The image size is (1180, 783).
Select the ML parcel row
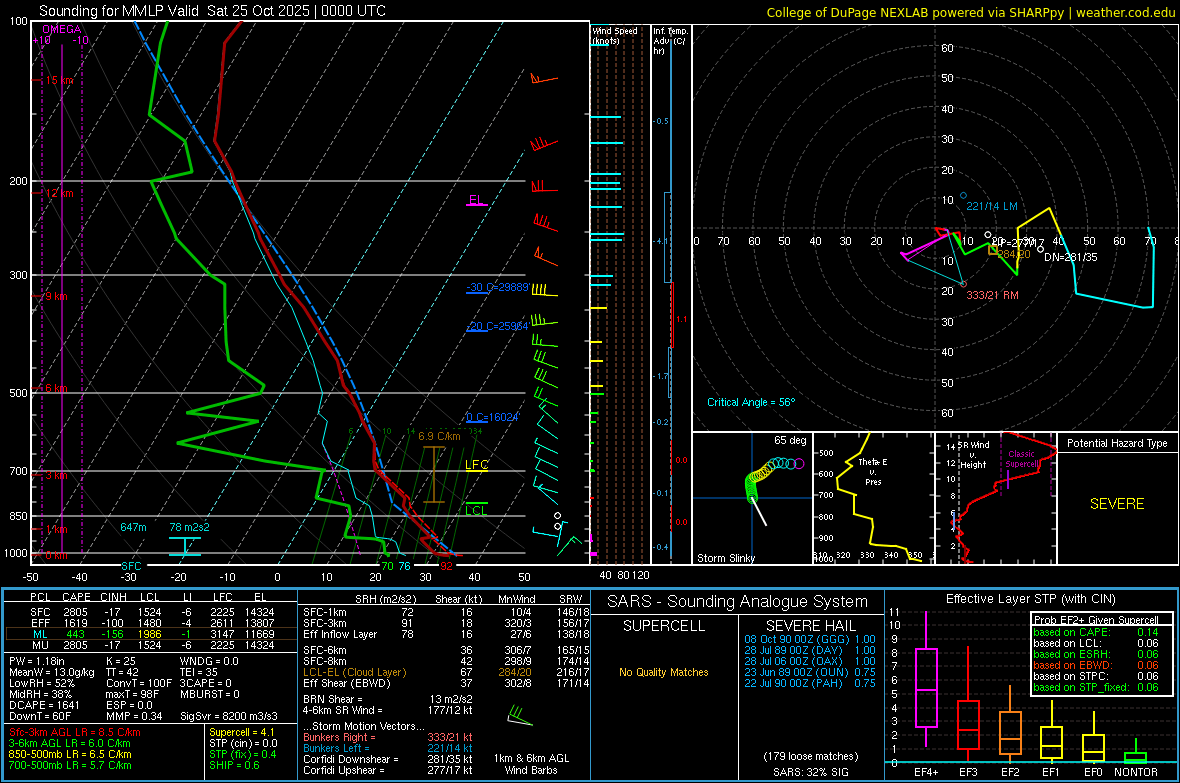click(x=151, y=634)
